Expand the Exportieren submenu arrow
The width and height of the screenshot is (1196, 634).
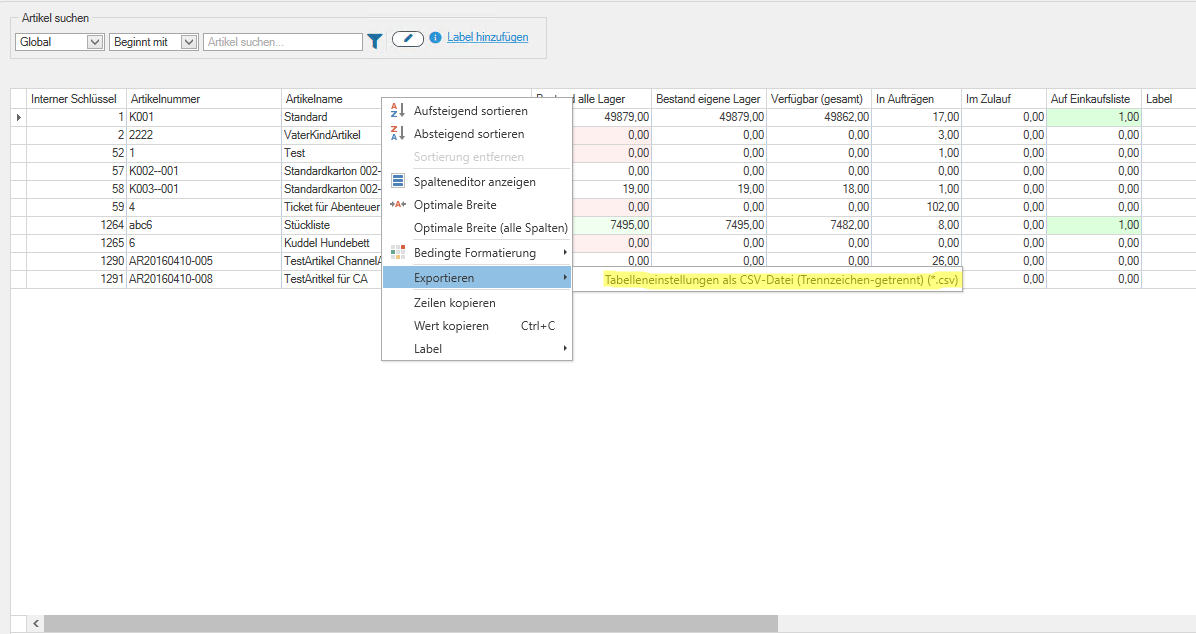click(x=565, y=278)
